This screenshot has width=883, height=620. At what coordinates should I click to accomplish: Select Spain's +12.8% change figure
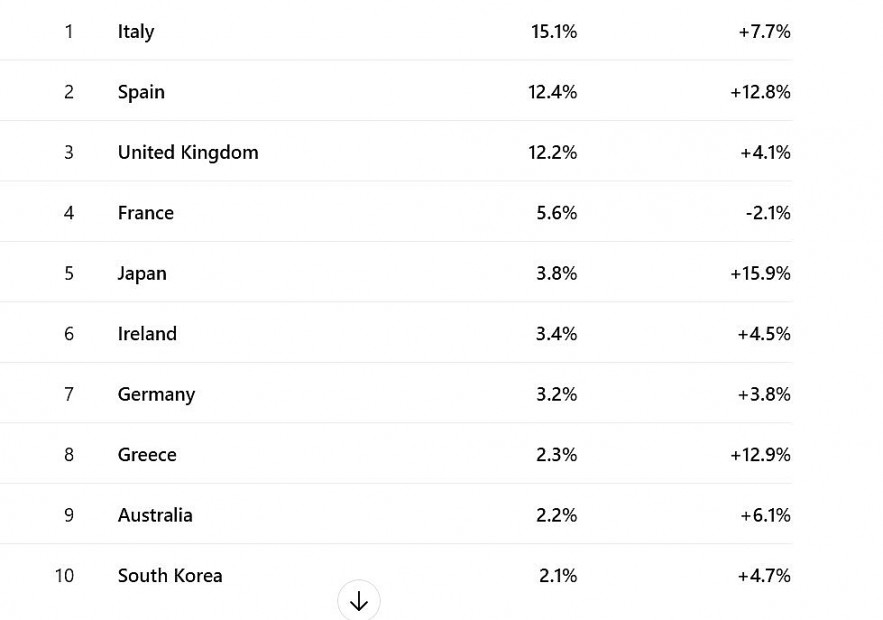tap(760, 91)
